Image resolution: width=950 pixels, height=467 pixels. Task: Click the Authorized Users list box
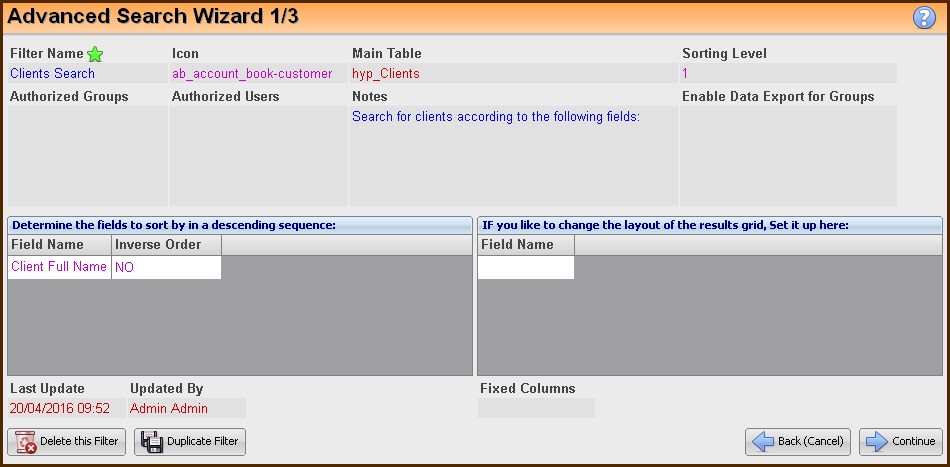(258, 156)
